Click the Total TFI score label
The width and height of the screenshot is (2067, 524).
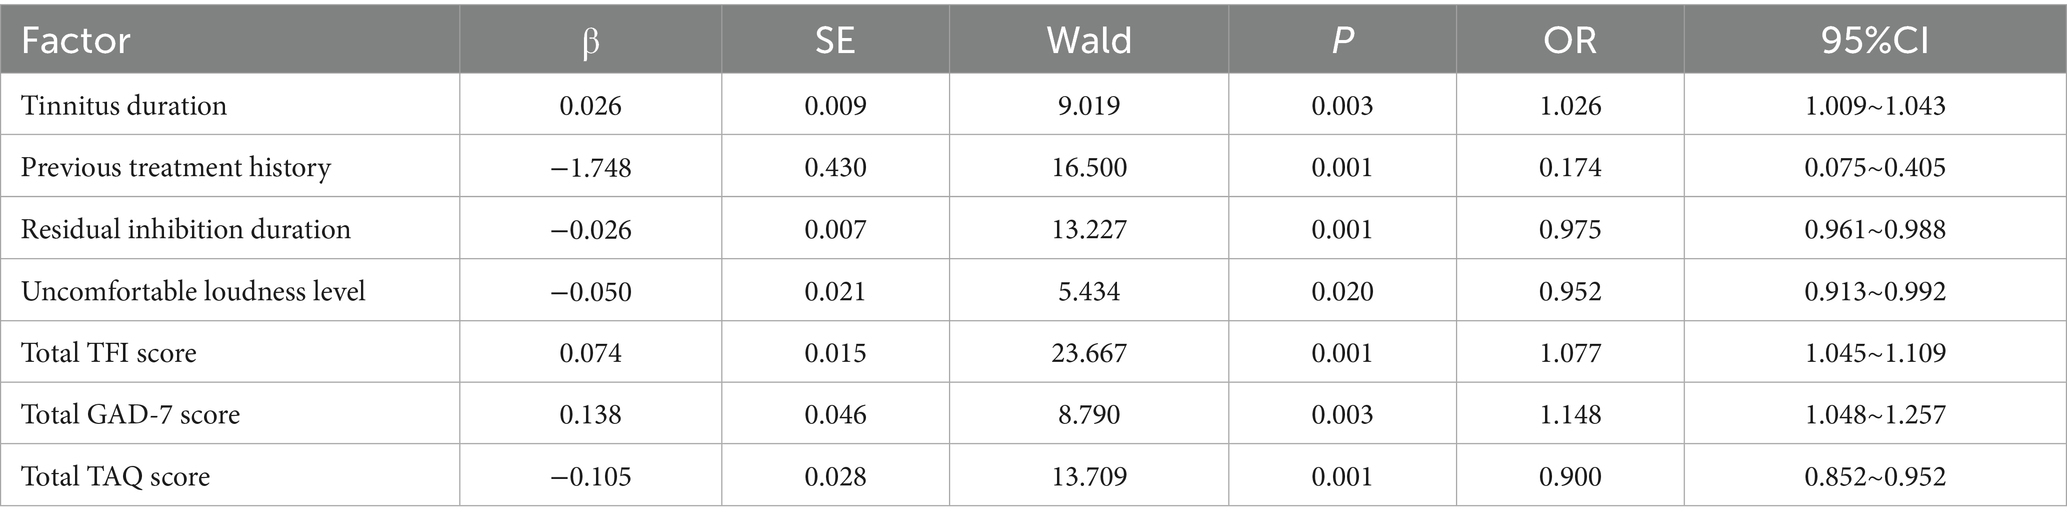(109, 353)
